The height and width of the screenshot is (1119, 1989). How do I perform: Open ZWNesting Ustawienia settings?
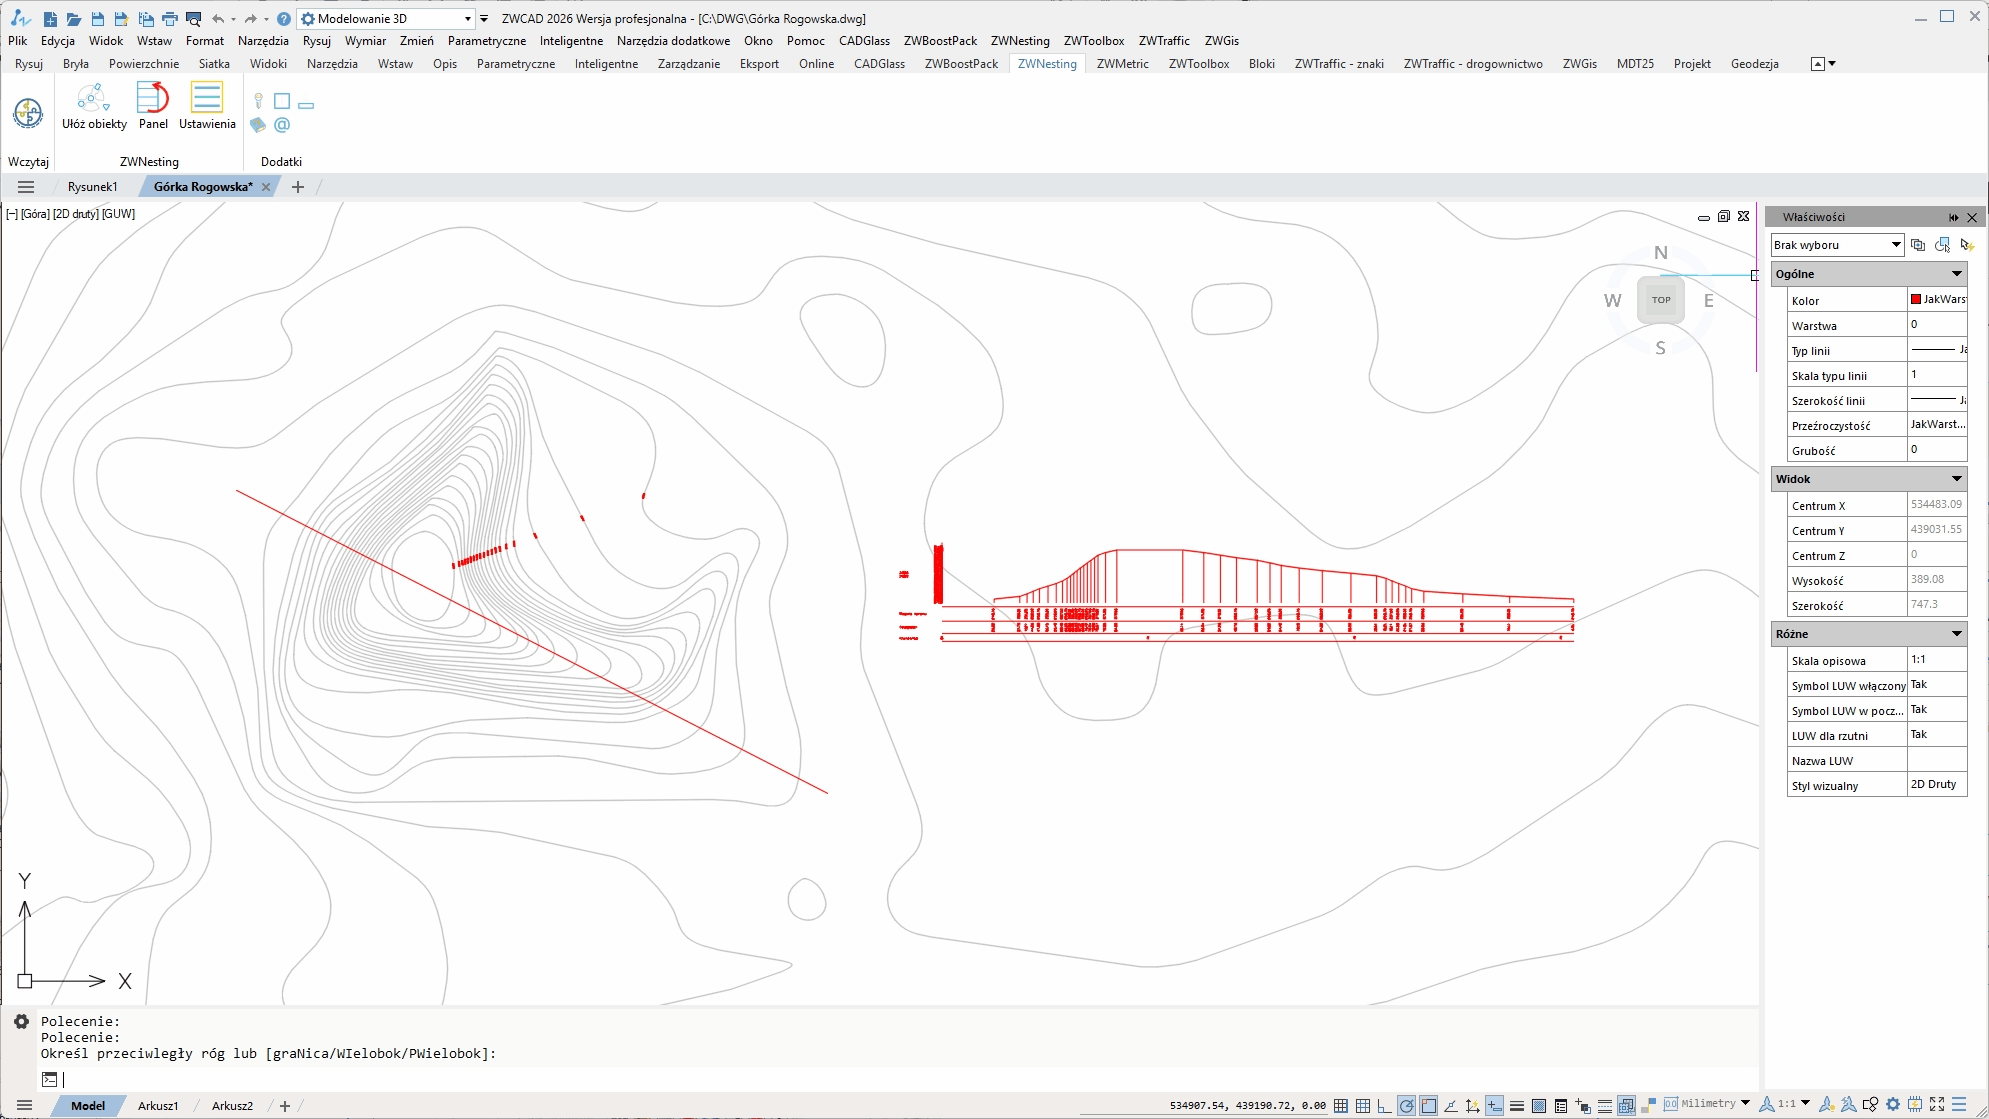pos(207,106)
